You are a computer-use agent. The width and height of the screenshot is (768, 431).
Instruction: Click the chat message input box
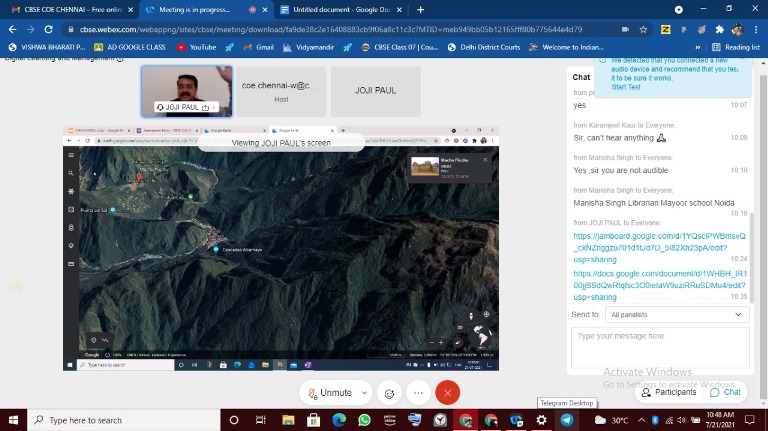[660, 347]
